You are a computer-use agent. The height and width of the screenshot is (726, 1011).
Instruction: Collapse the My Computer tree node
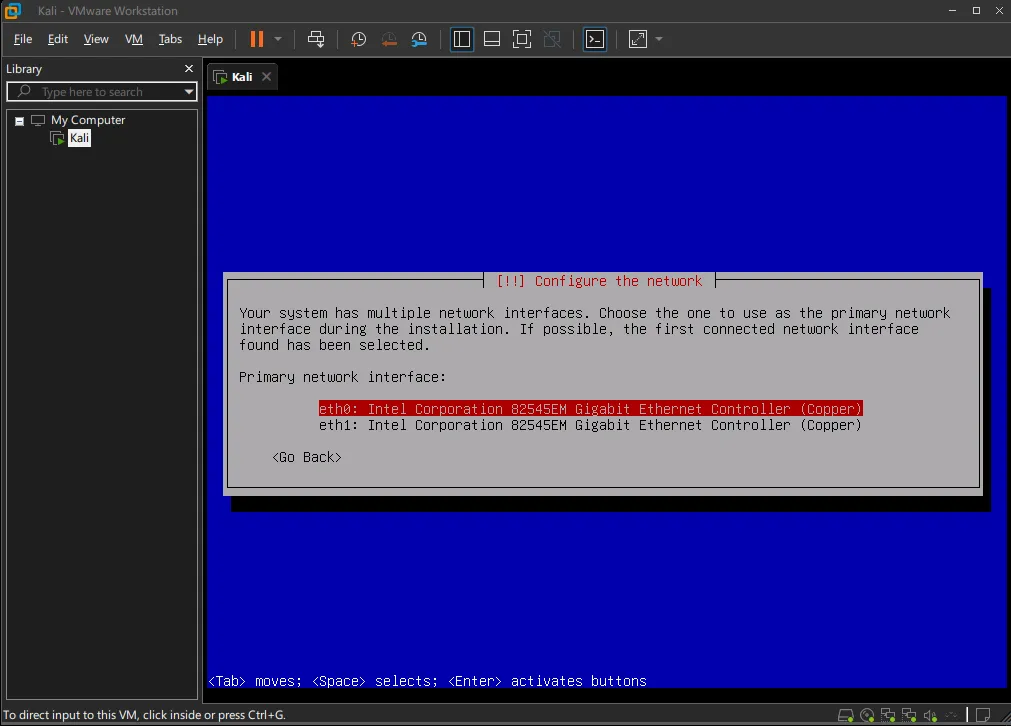pyautogui.click(x=19, y=121)
